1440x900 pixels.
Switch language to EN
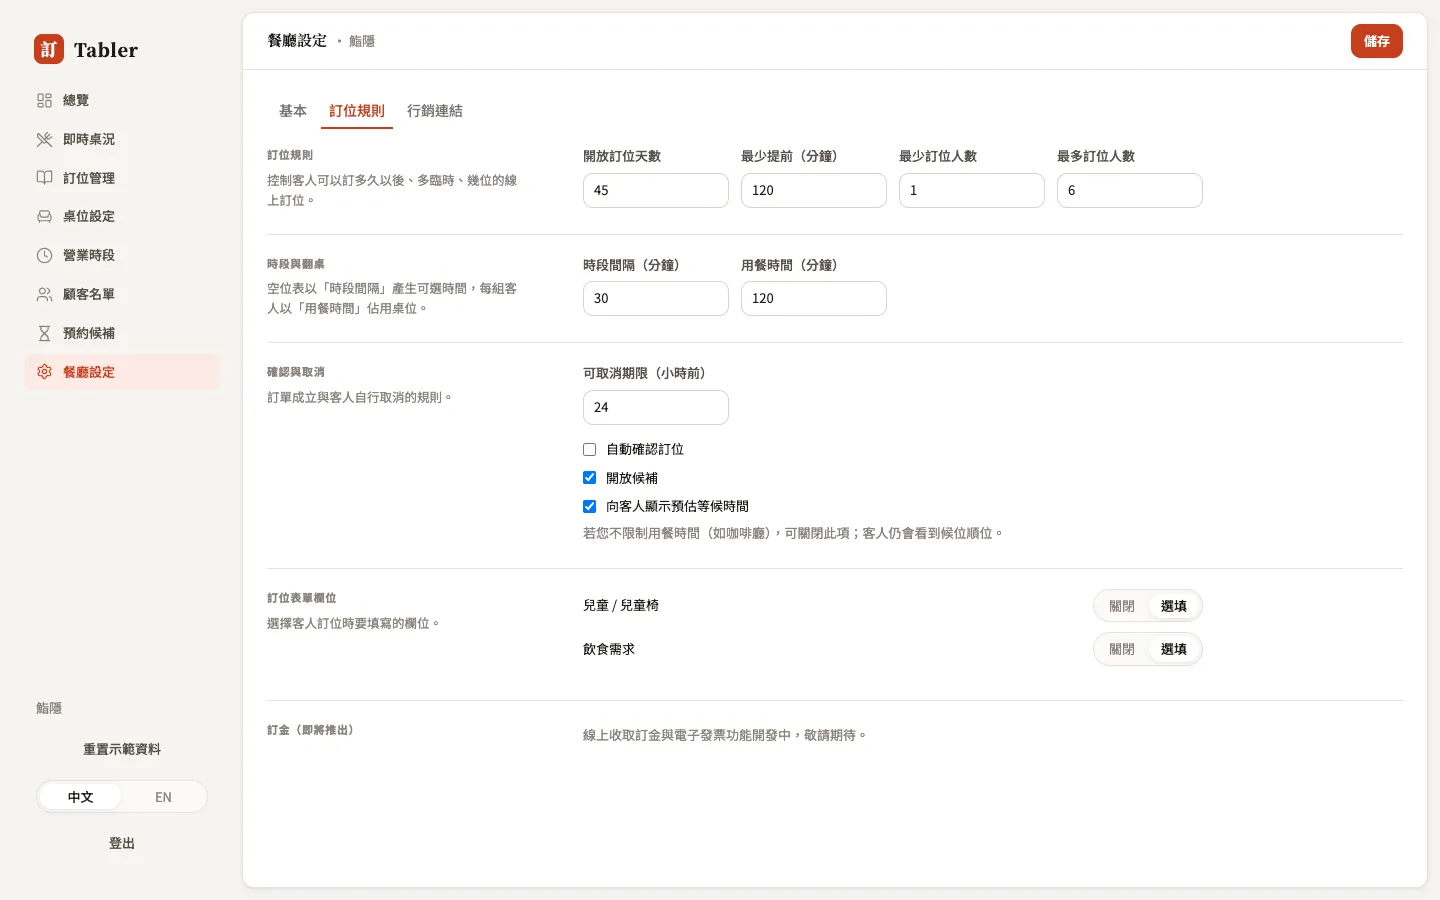tap(163, 797)
